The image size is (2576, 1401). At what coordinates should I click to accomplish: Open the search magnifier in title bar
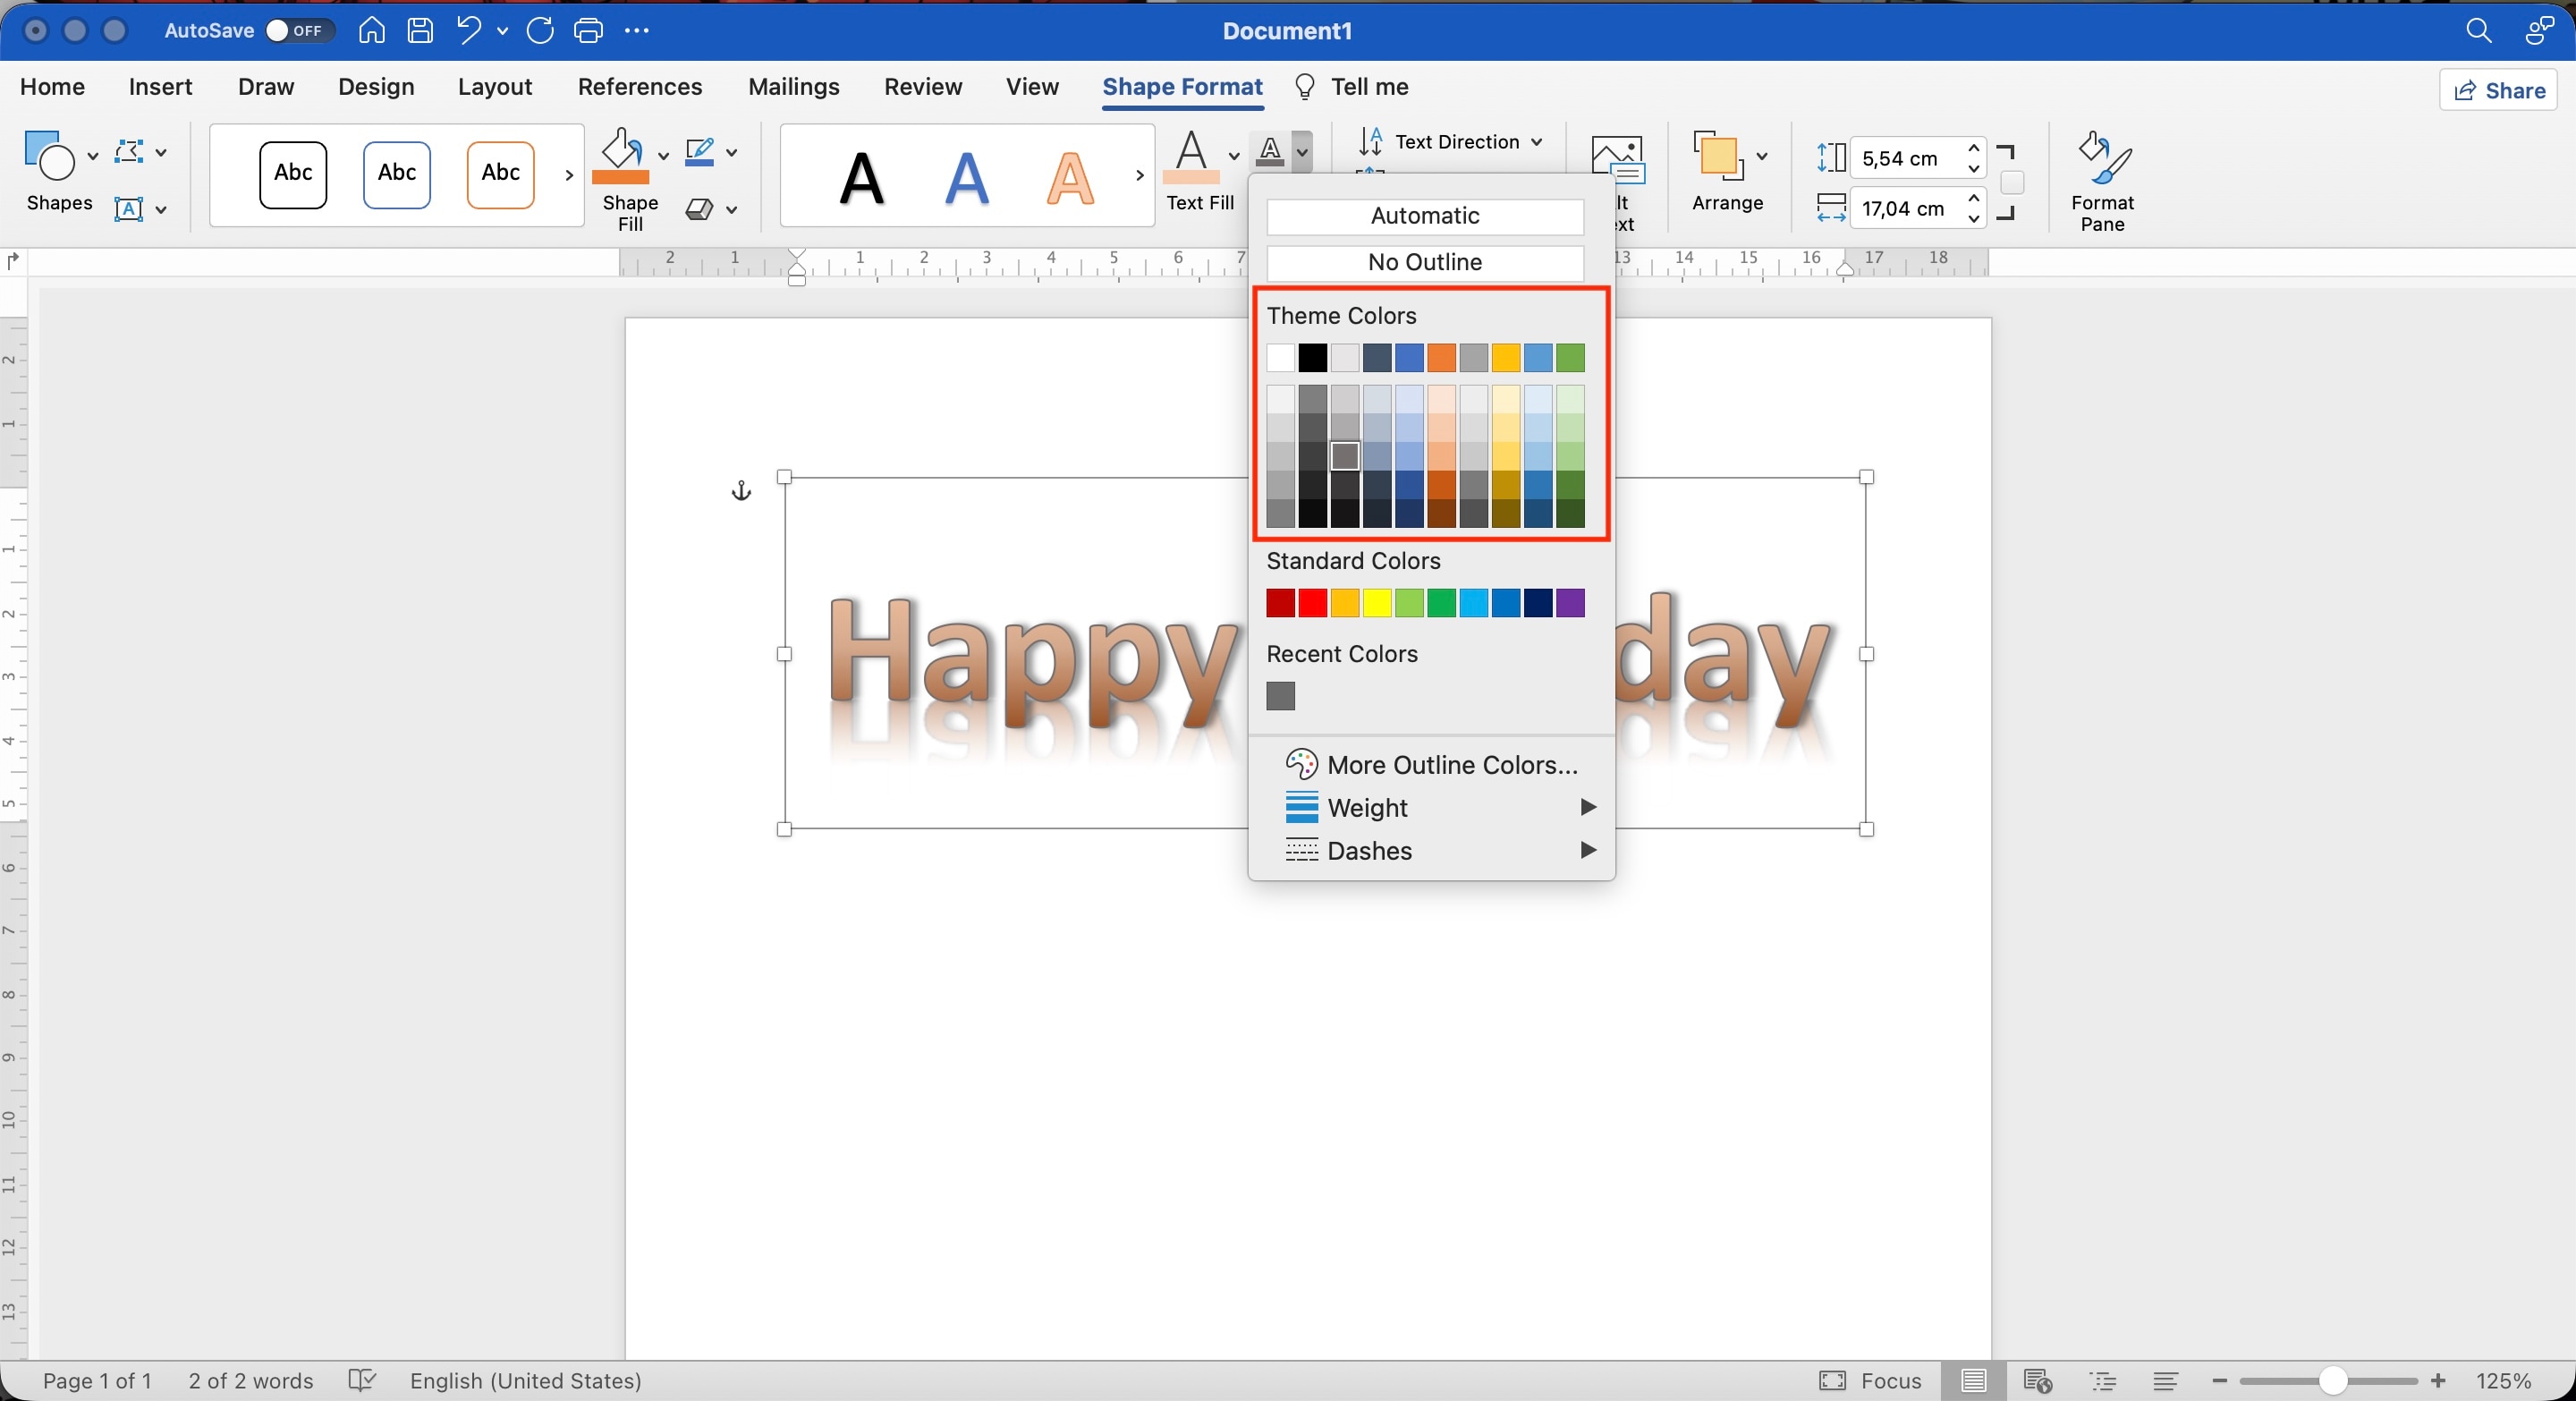[2478, 30]
